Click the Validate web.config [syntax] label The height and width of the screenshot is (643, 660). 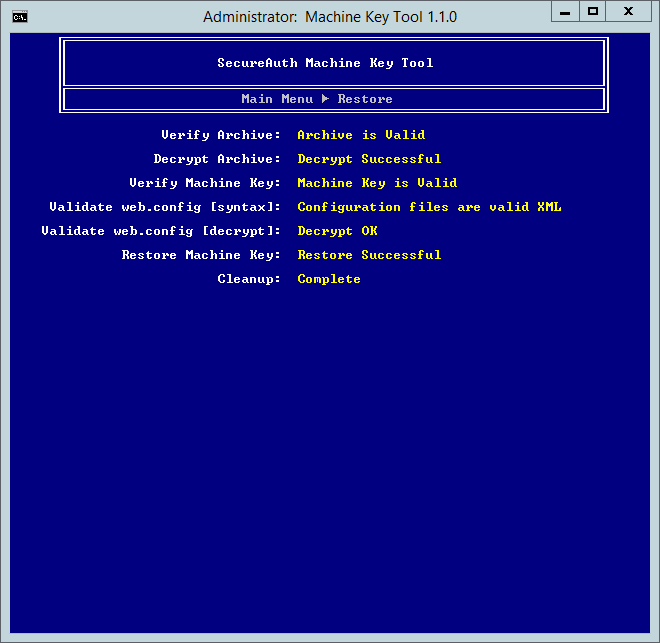pos(165,207)
